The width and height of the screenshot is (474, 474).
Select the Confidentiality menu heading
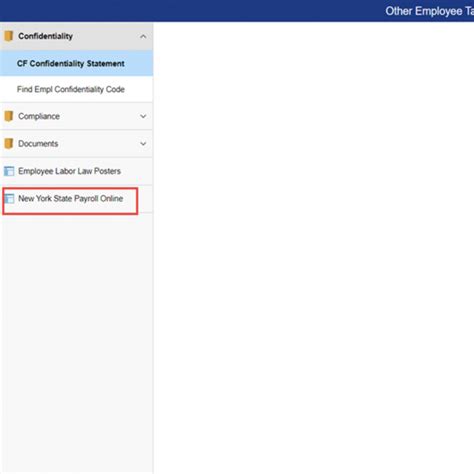click(45, 36)
